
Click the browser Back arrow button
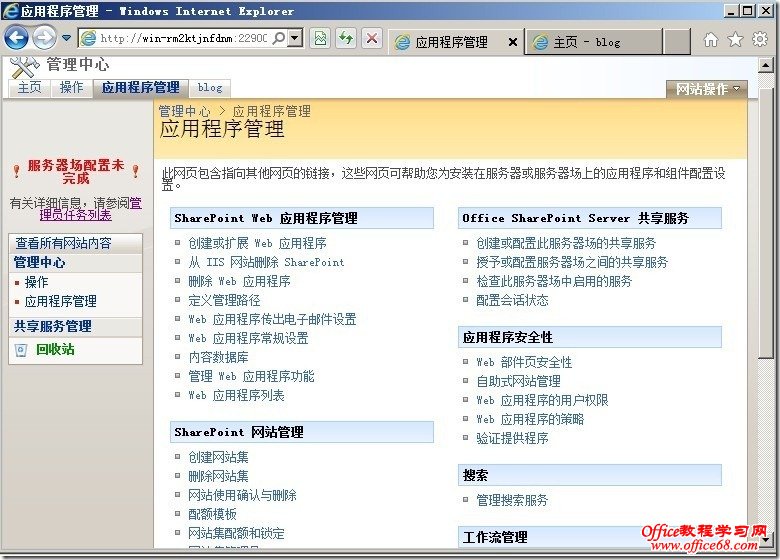[16, 38]
